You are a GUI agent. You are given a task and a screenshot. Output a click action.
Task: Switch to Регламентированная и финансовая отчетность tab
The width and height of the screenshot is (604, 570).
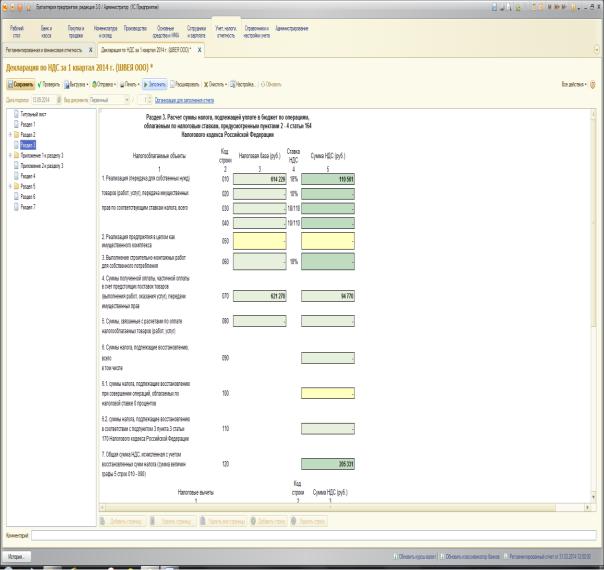click(44, 50)
